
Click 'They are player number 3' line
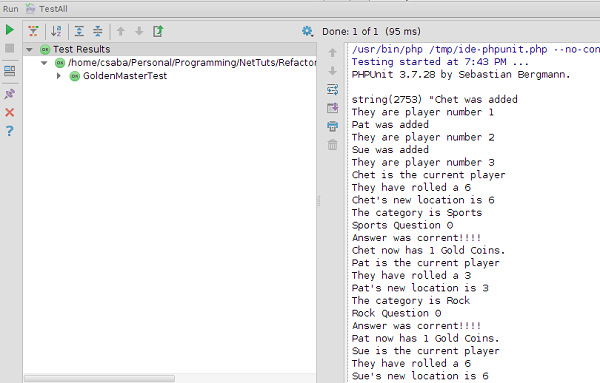[x=423, y=163]
